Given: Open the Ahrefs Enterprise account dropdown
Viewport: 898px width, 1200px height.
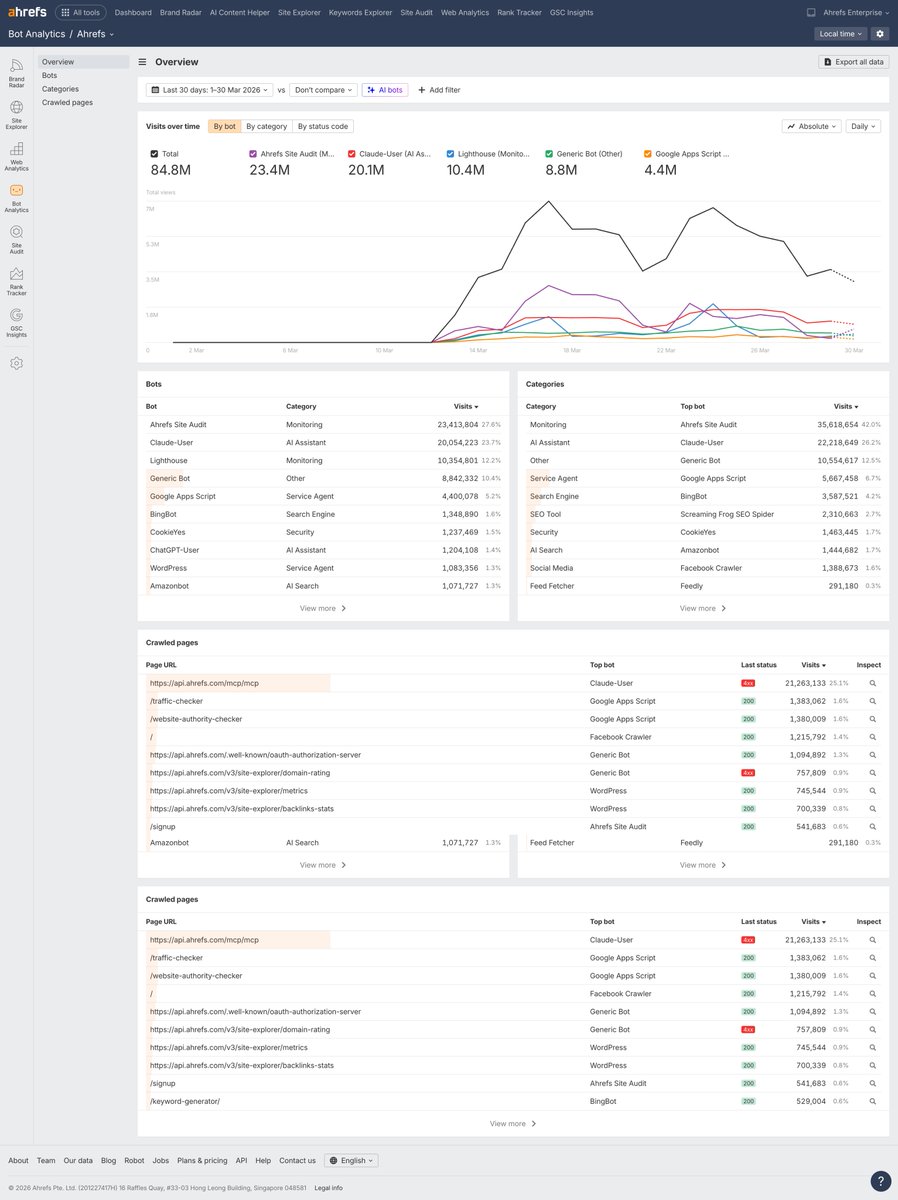Looking at the screenshot, I should tap(856, 13).
